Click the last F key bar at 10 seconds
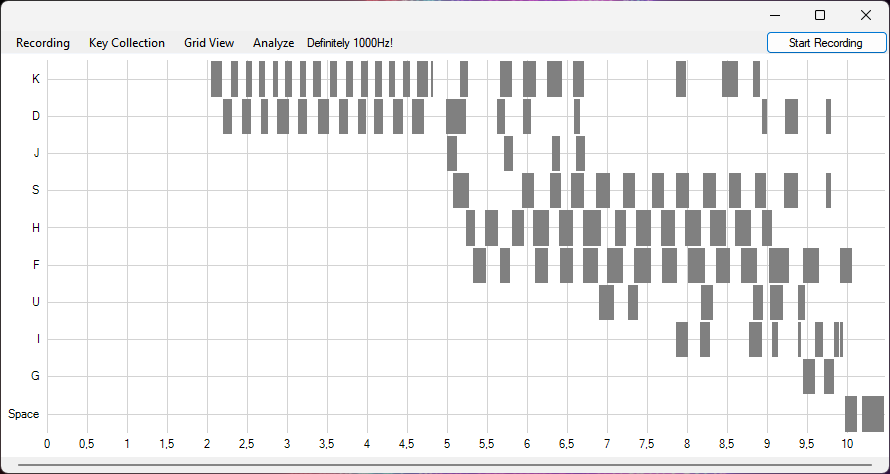 click(x=846, y=265)
